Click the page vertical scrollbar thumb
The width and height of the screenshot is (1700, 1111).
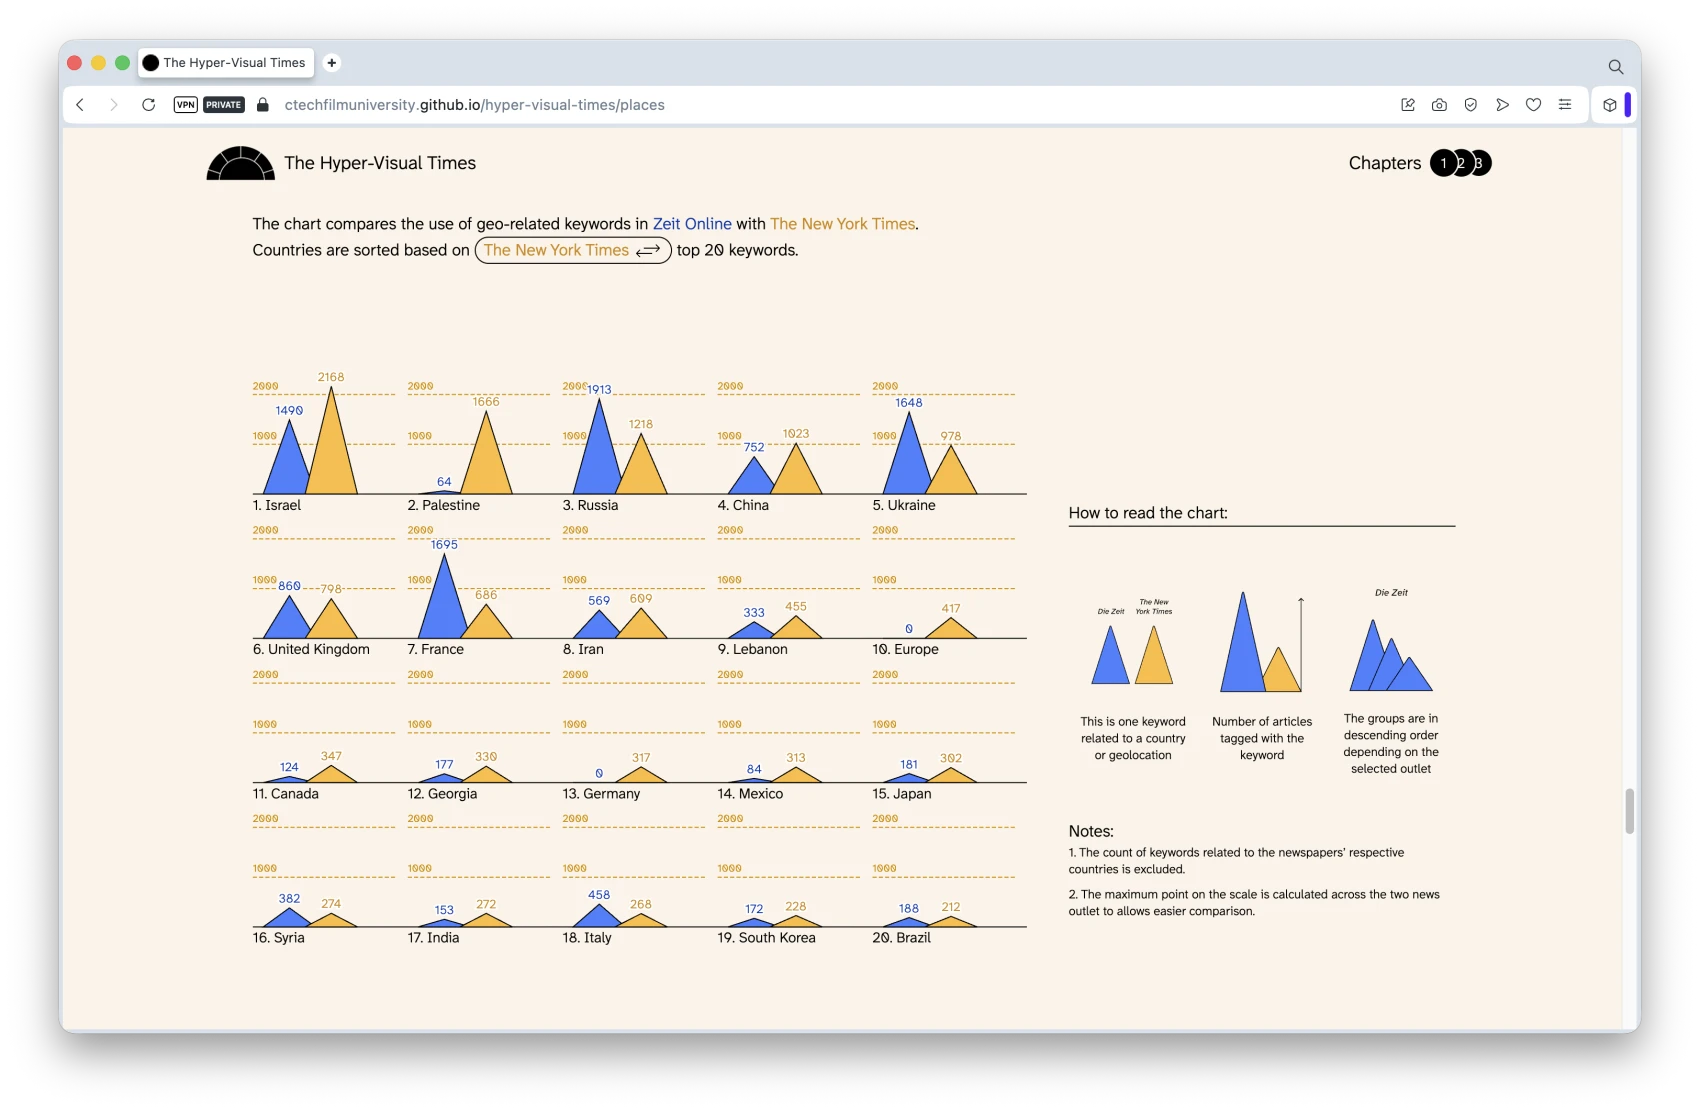pos(1629,811)
